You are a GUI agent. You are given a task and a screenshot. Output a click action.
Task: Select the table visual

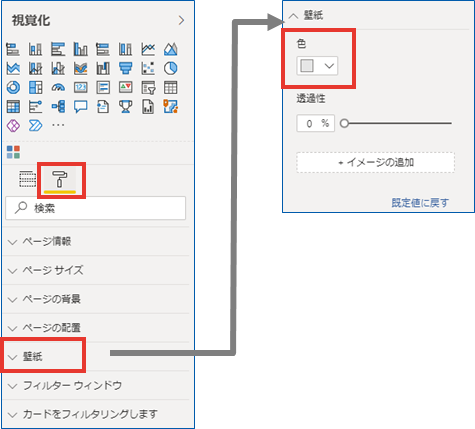[x=170, y=88]
